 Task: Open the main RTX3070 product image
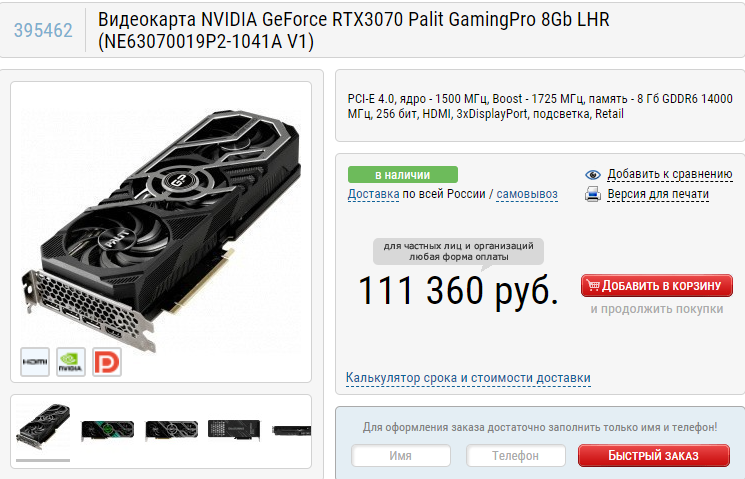(161, 227)
